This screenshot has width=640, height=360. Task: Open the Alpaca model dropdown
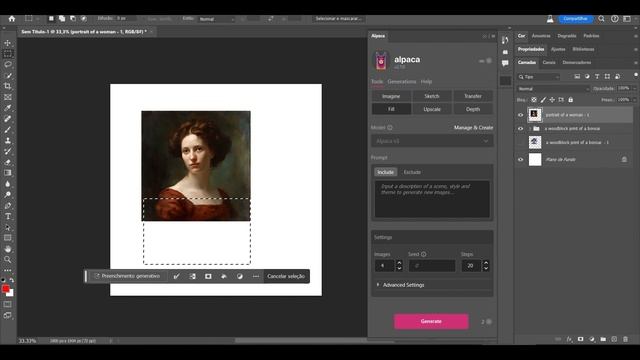(x=432, y=141)
